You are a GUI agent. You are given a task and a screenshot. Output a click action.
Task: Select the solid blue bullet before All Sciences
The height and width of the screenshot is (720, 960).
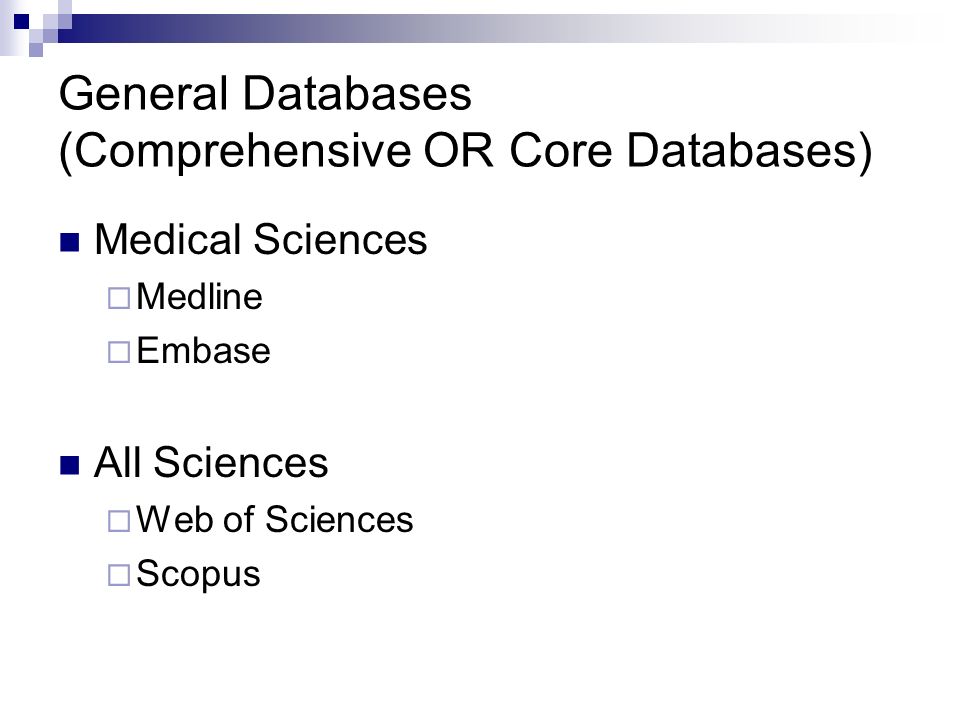click(70, 465)
